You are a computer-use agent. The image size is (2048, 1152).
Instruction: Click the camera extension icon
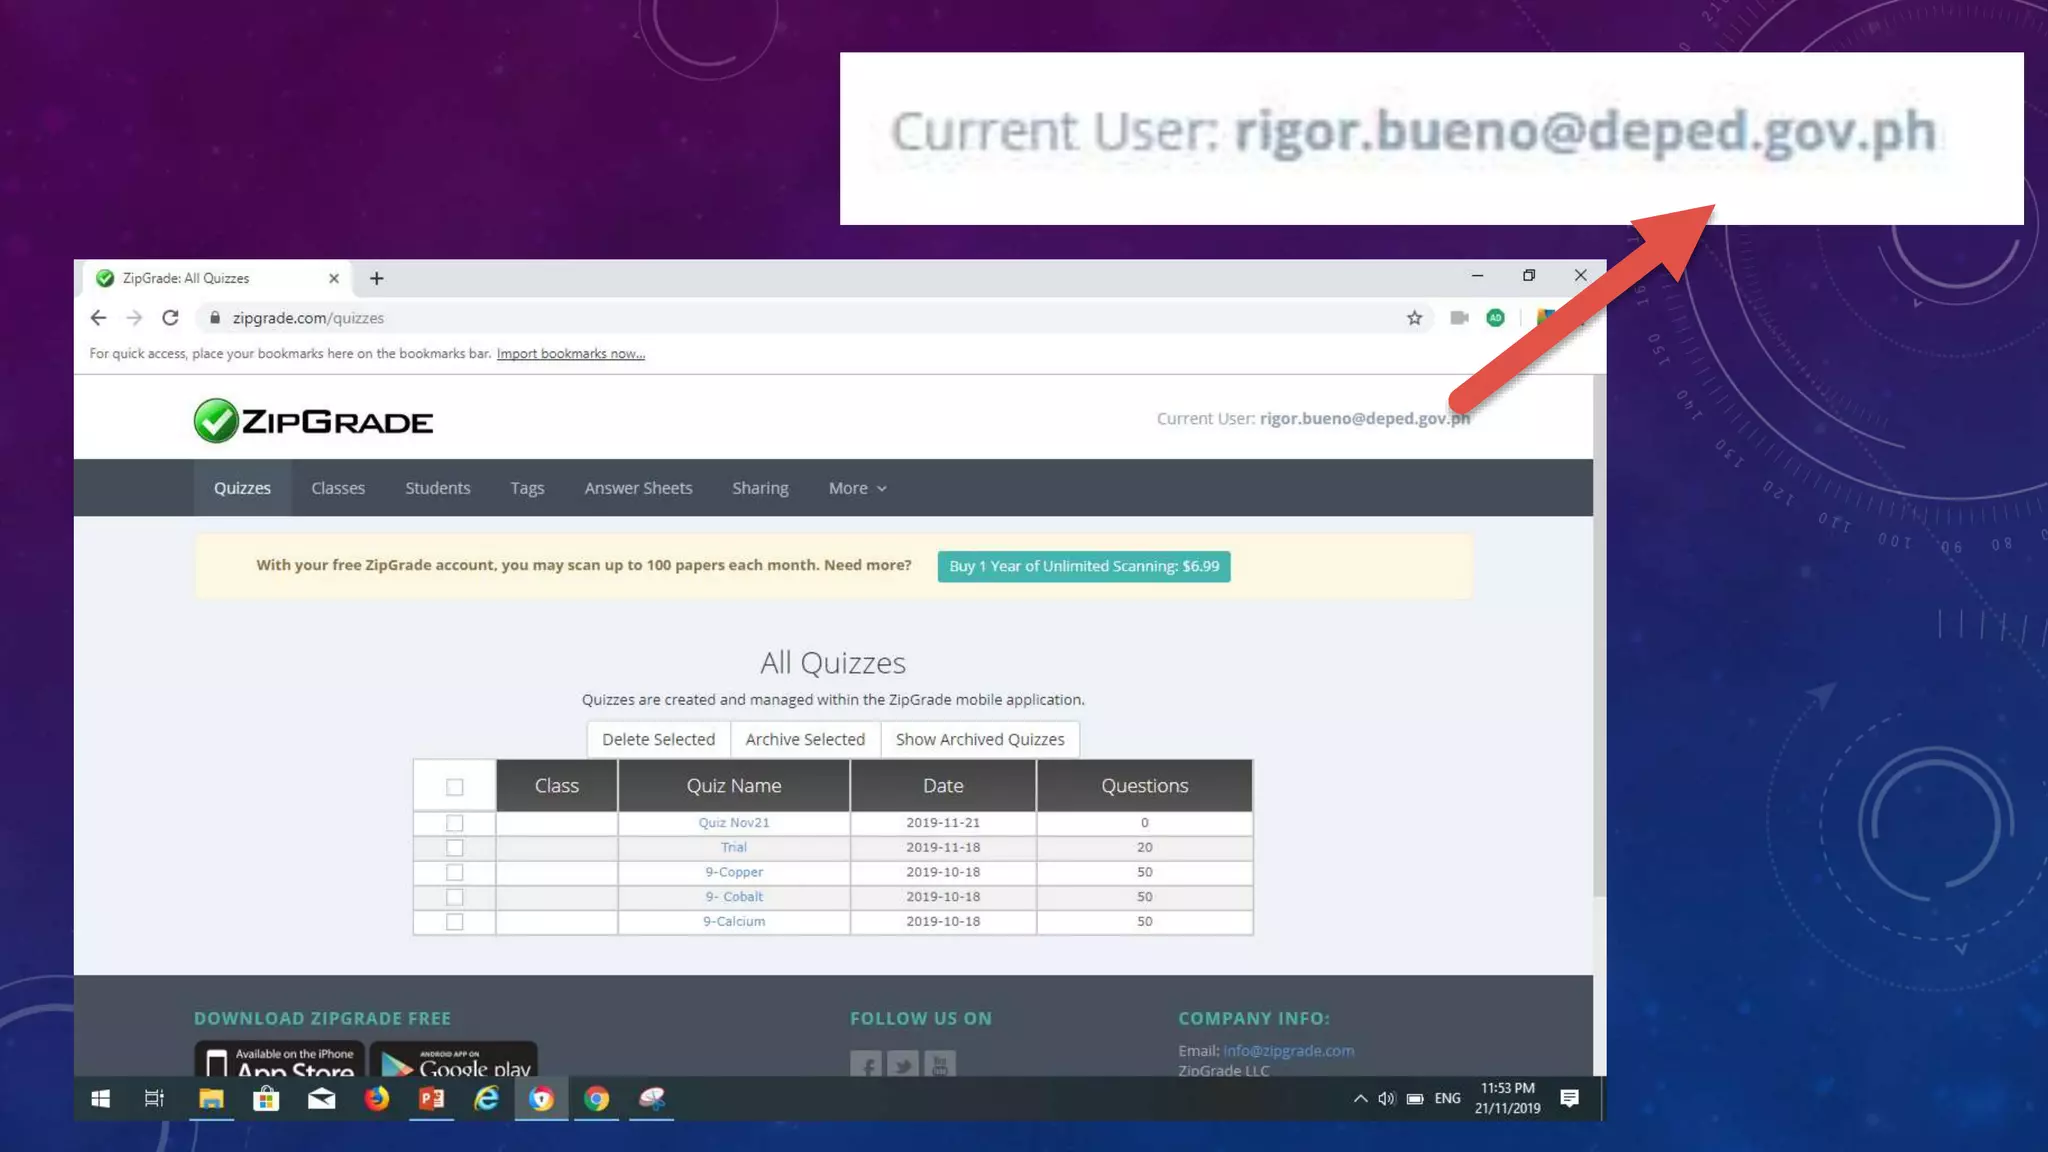click(1459, 318)
